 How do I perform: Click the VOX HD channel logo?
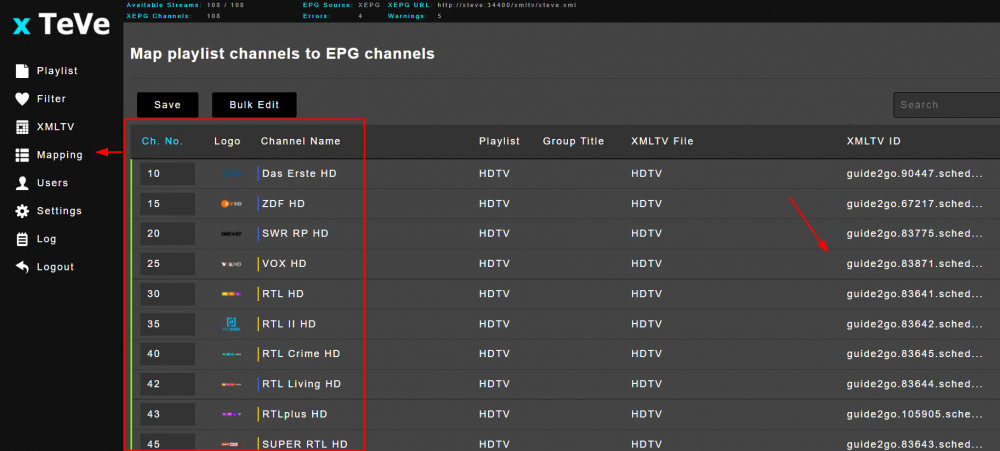[x=232, y=263]
